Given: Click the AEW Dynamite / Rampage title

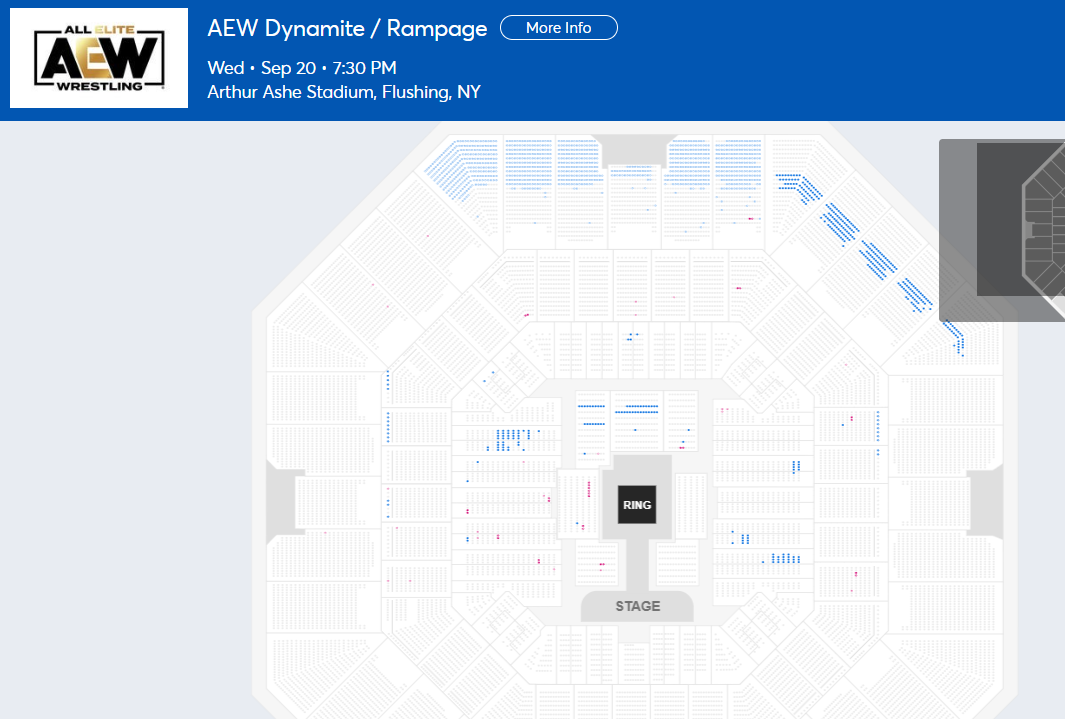Looking at the screenshot, I should click(347, 29).
